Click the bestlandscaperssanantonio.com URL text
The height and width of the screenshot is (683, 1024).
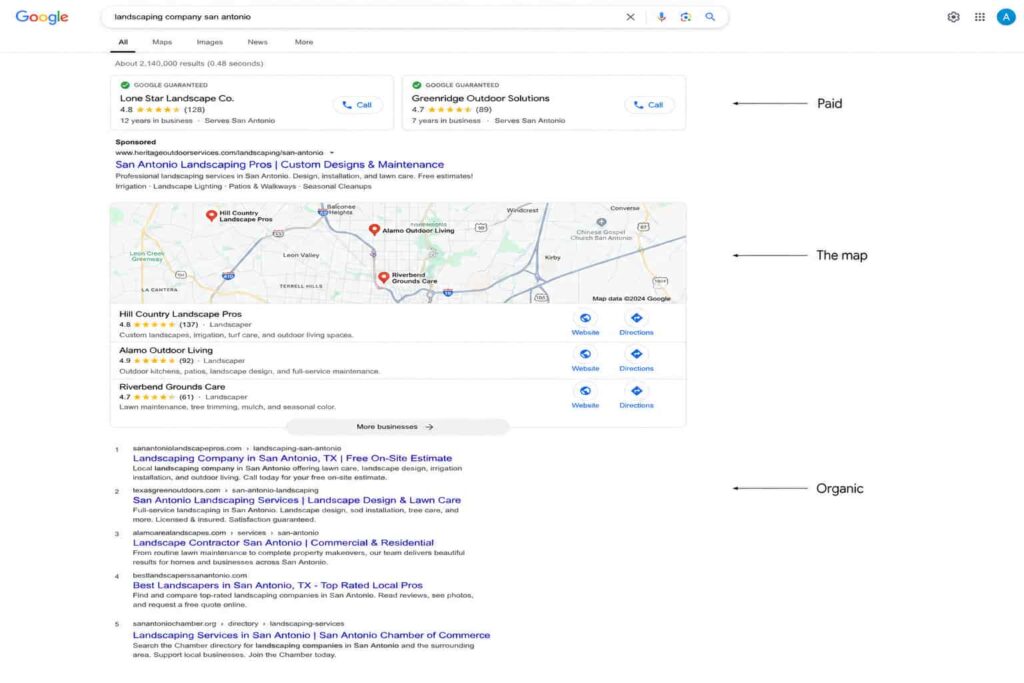[x=189, y=575]
